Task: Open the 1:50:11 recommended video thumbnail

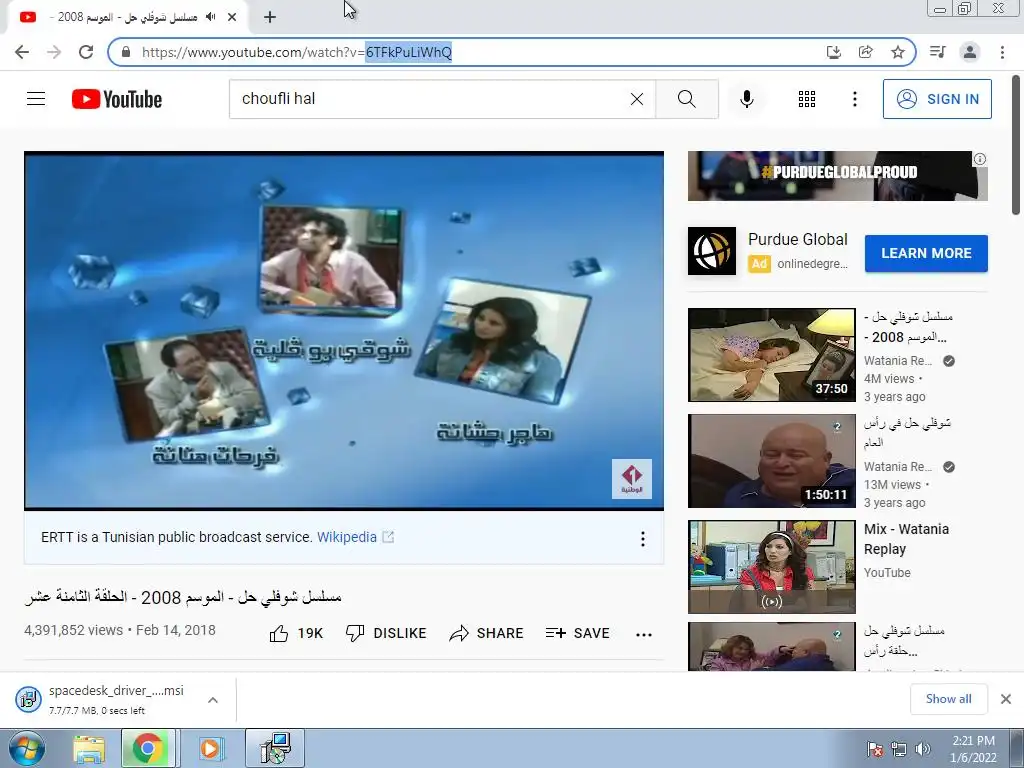Action: [x=771, y=460]
